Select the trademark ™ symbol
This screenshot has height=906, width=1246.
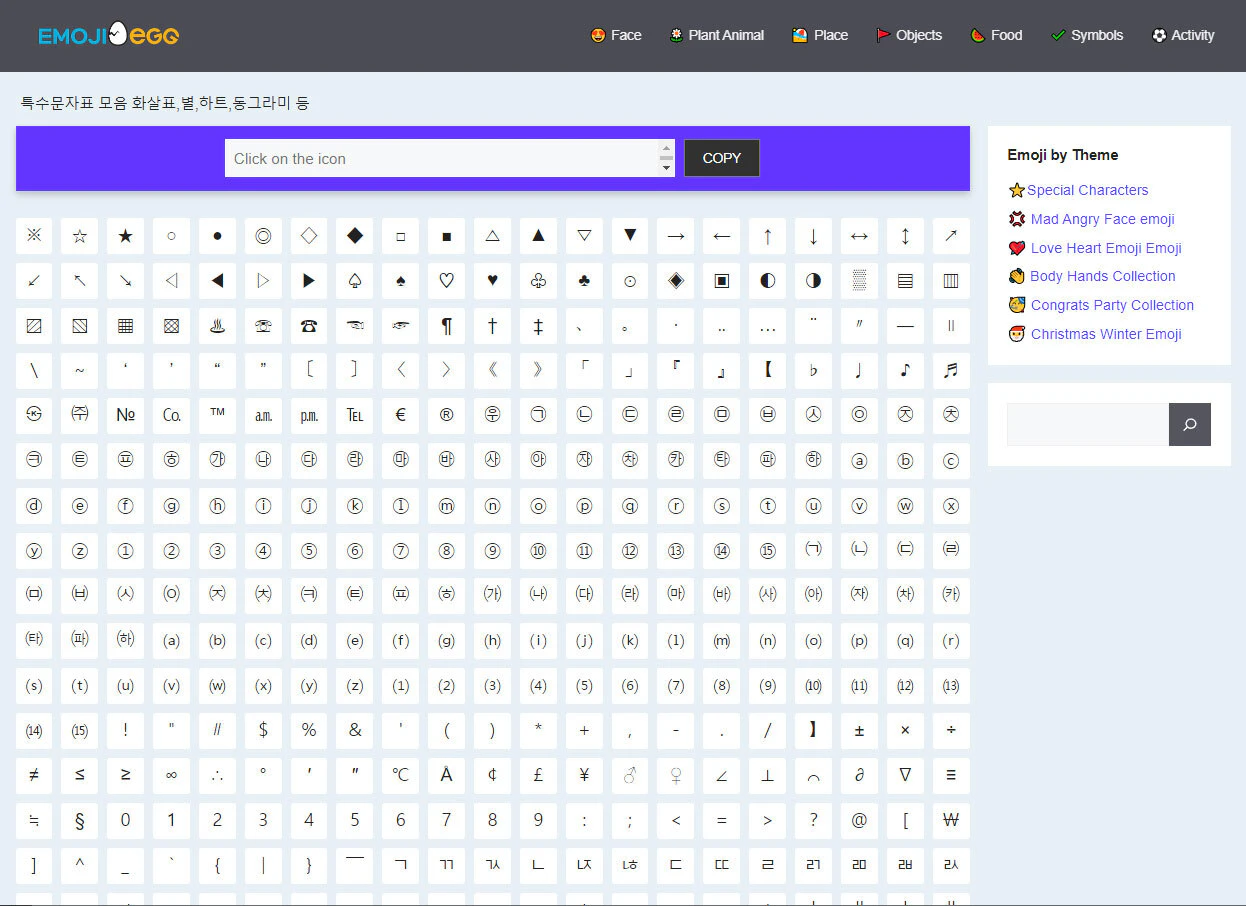[x=217, y=415]
